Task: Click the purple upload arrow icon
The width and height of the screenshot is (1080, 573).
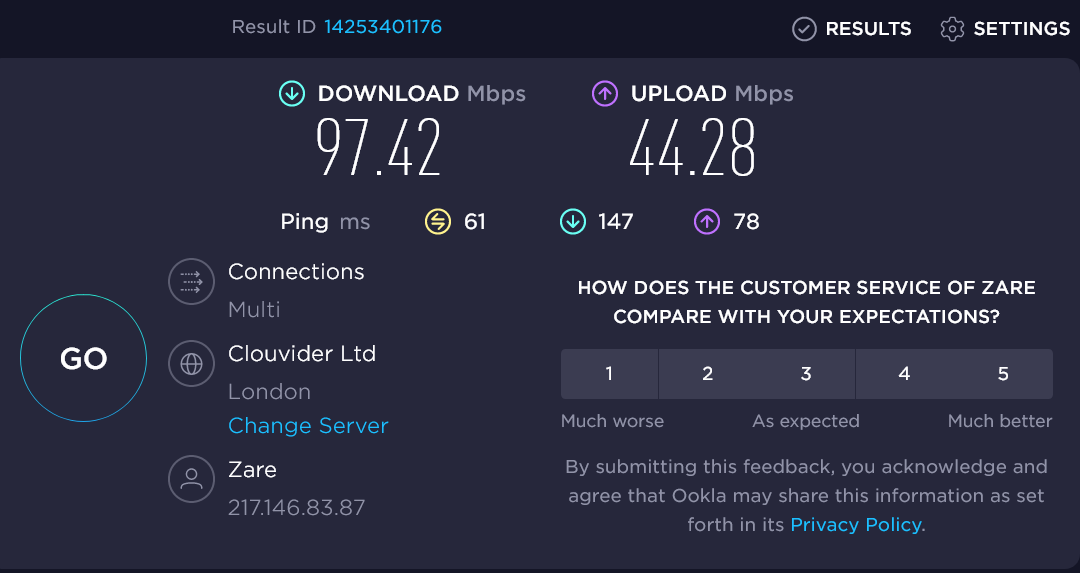Action: (604, 94)
